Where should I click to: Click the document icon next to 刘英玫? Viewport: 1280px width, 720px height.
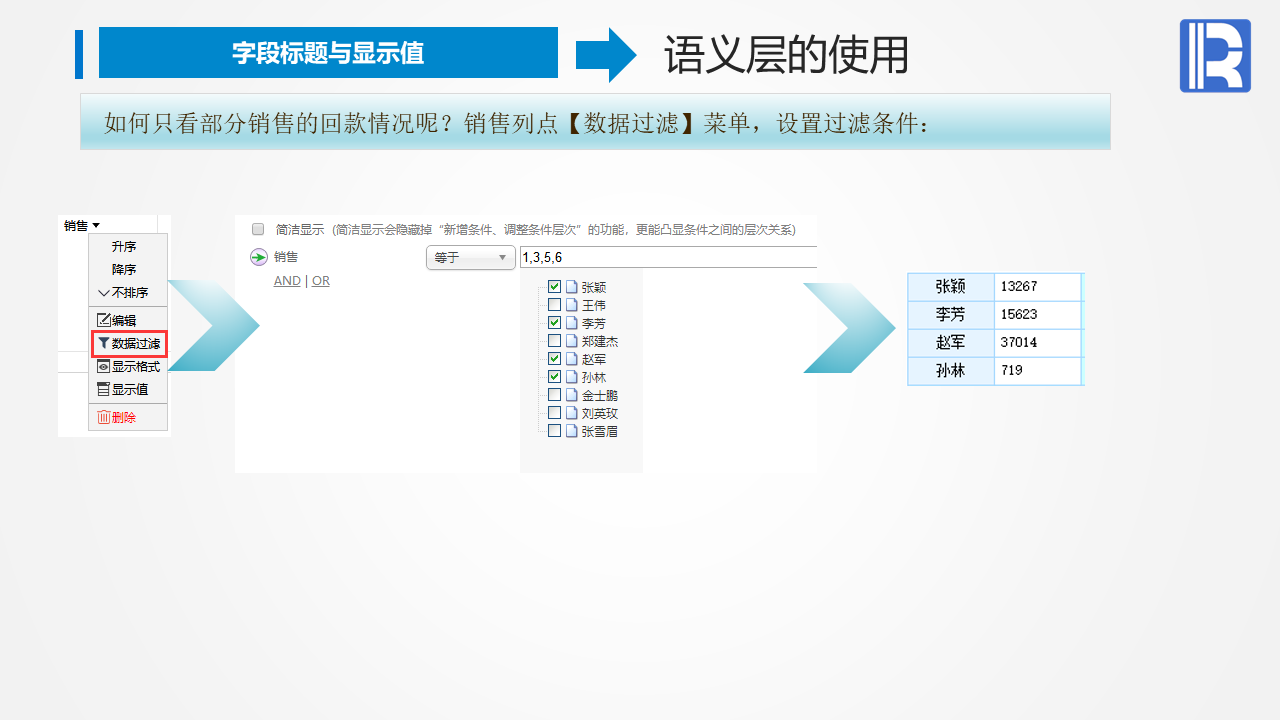pos(571,413)
